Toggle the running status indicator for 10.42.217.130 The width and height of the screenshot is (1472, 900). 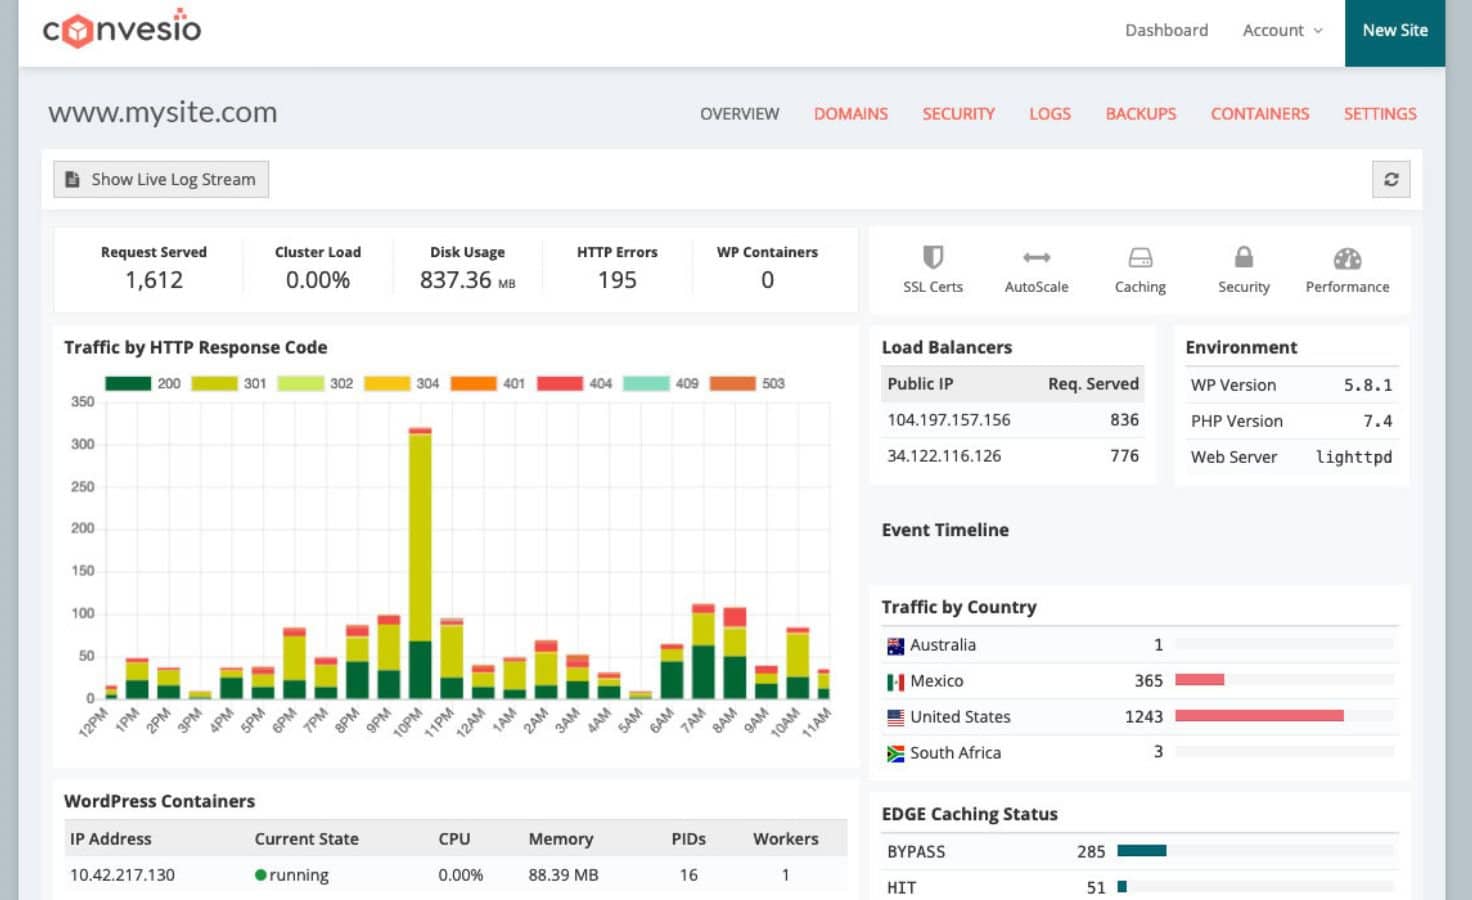pos(261,874)
